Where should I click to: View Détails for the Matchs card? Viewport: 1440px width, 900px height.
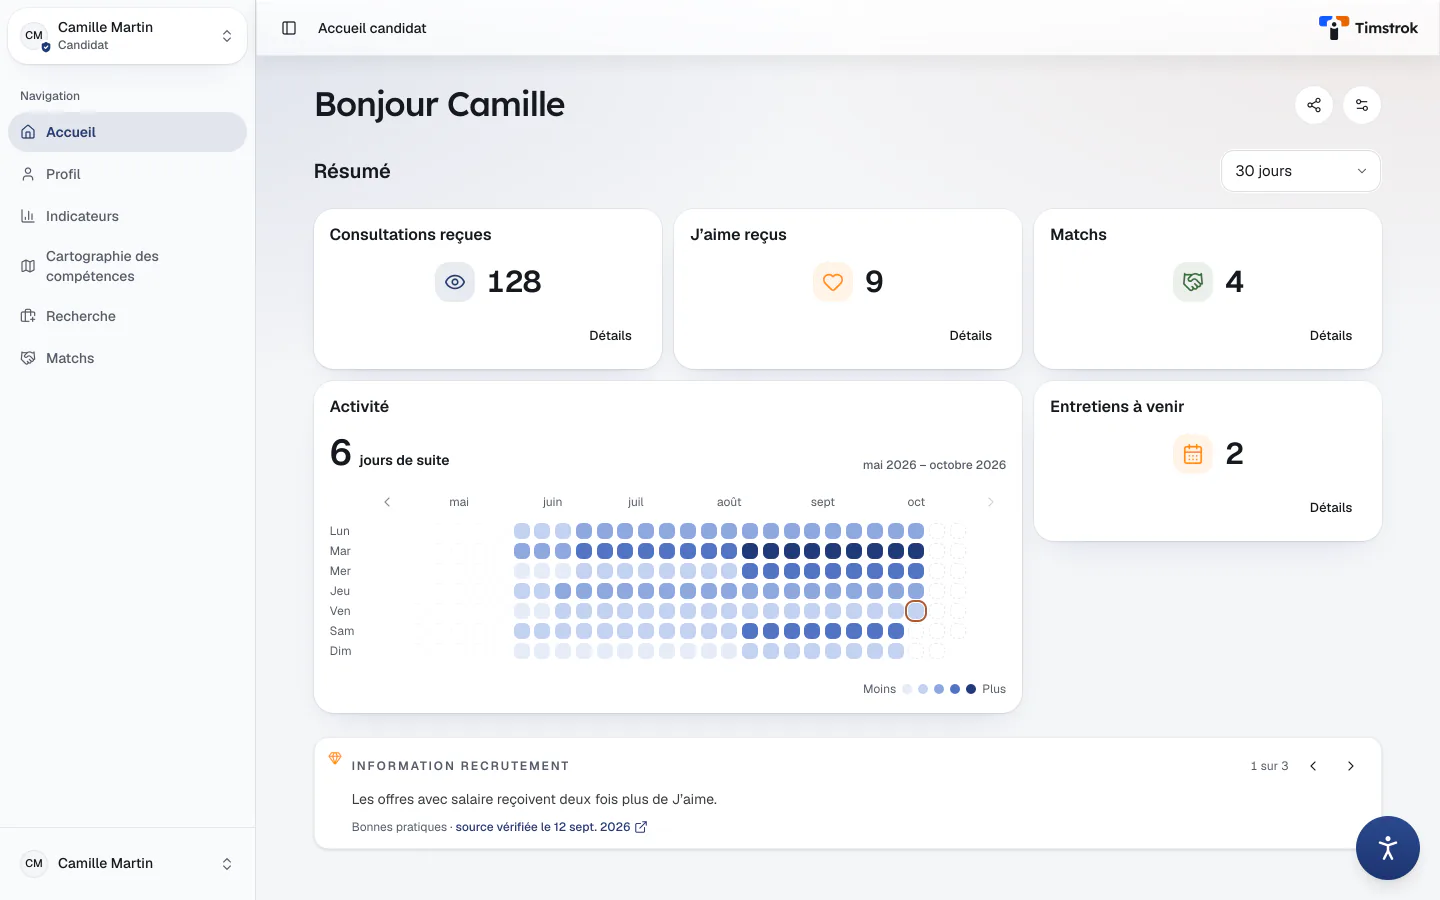[1330, 336]
